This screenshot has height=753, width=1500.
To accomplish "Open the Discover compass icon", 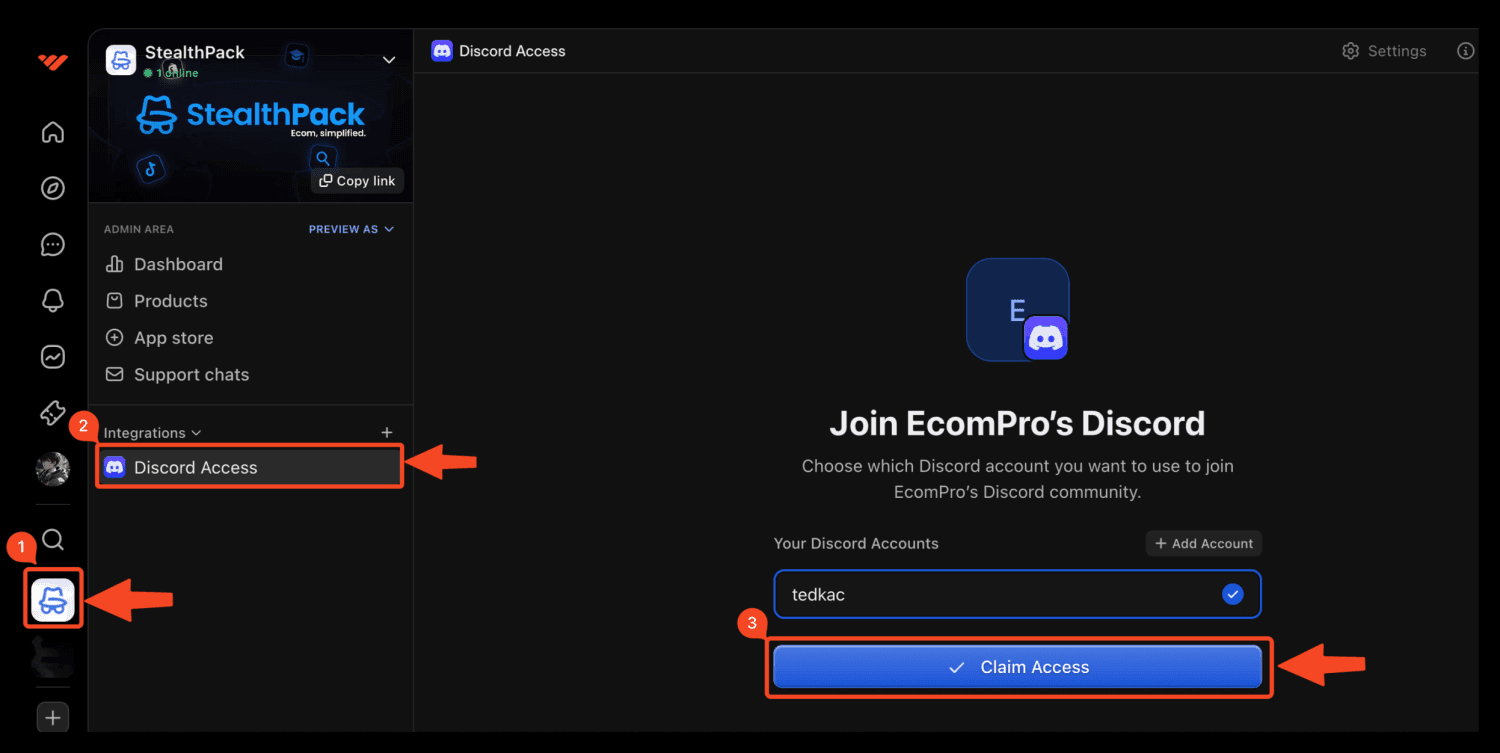I will coord(53,188).
